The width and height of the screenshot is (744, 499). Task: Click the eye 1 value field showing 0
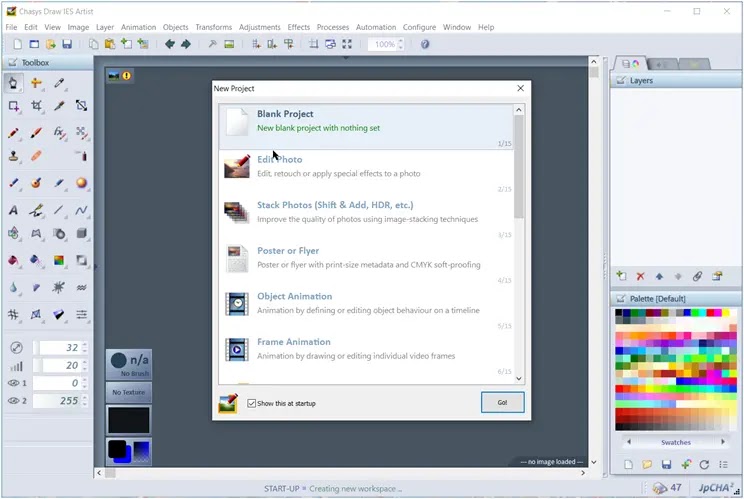tap(56, 383)
